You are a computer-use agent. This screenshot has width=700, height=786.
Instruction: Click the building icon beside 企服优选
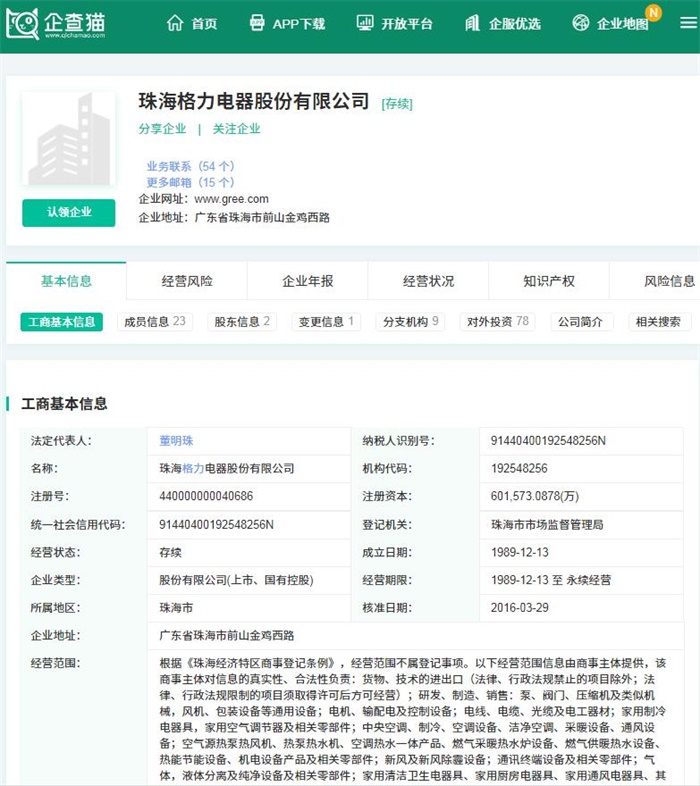[x=472, y=23]
